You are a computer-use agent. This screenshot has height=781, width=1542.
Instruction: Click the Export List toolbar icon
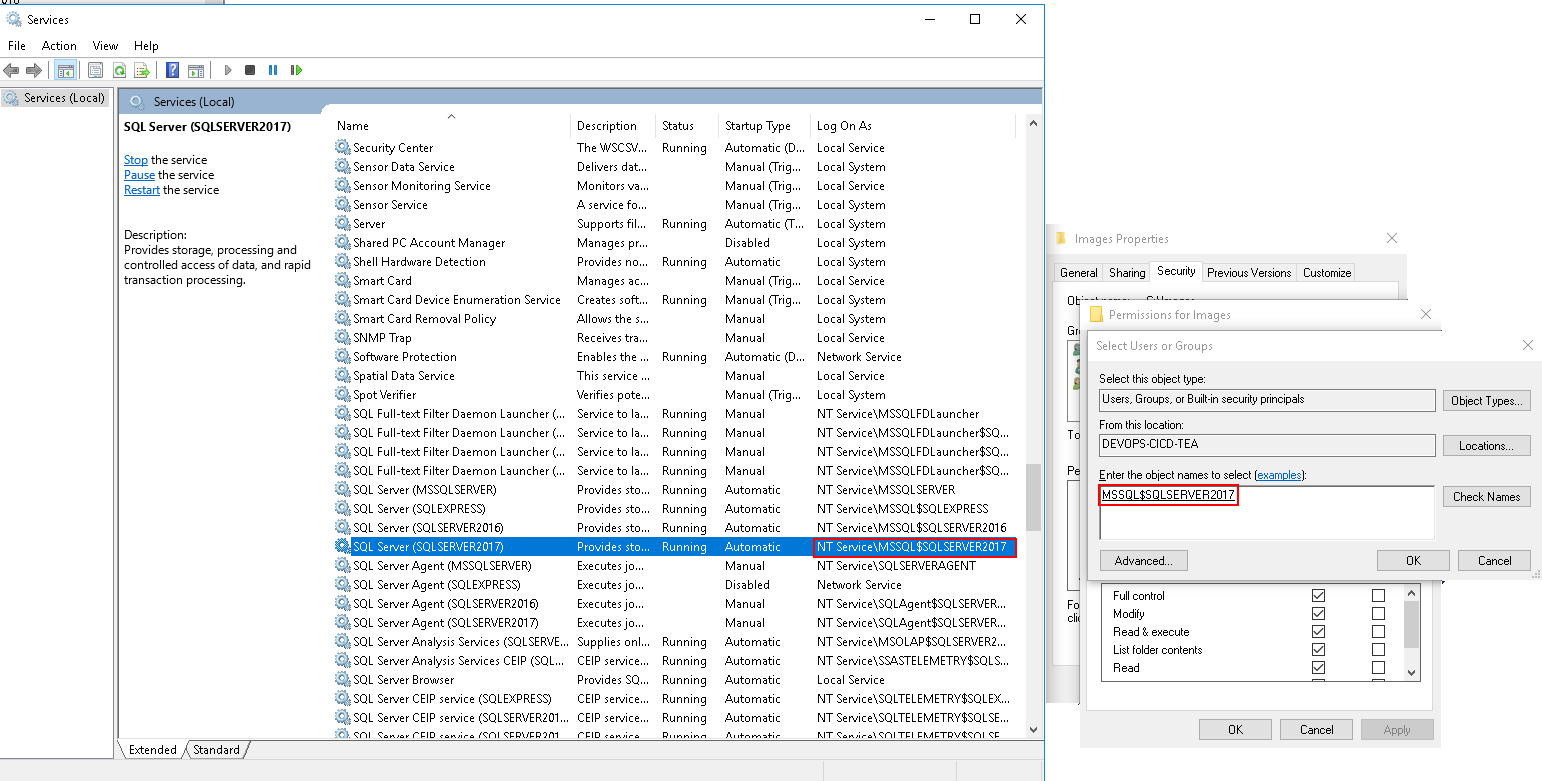tap(142, 70)
